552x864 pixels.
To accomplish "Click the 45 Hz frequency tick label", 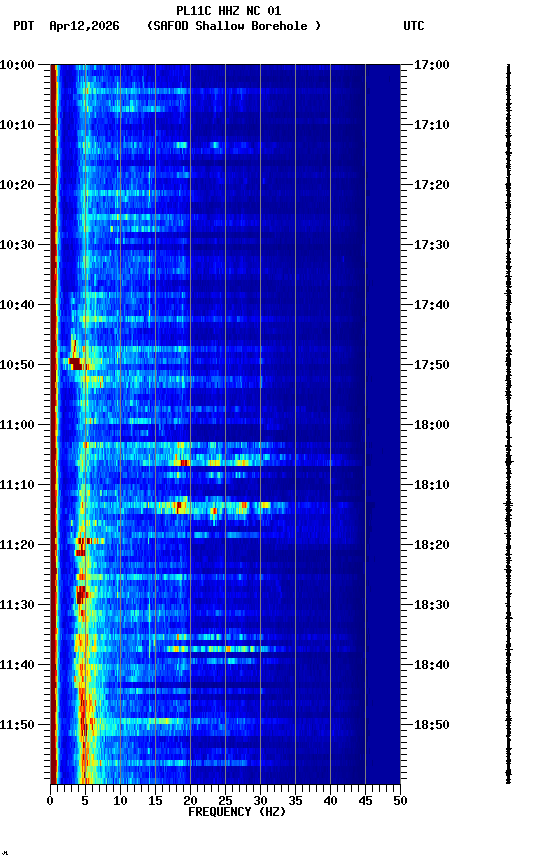I will click(x=365, y=801).
